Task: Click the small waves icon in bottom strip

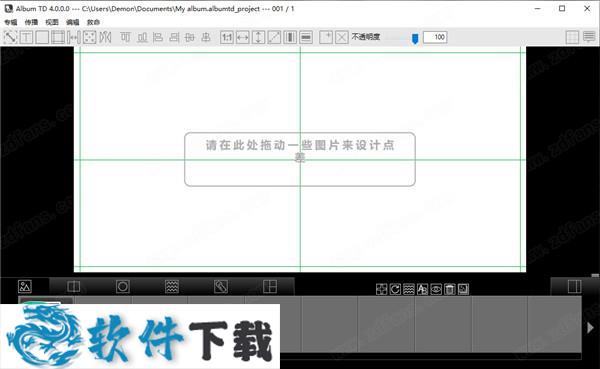Action: pyautogui.click(x=409, y=289)
